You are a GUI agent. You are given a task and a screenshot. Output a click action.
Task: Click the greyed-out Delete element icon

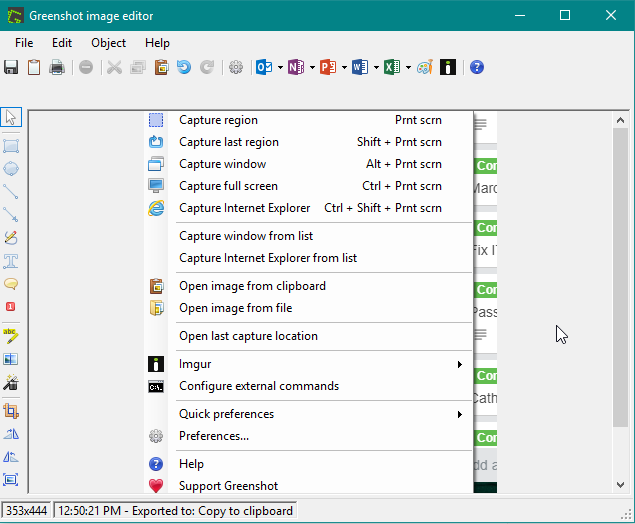click(x=86, y=67)
